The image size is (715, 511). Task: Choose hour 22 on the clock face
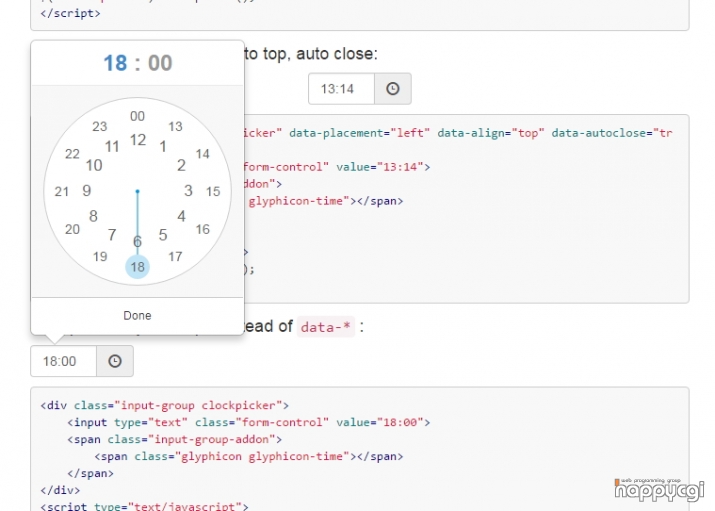tap(72, 154)
